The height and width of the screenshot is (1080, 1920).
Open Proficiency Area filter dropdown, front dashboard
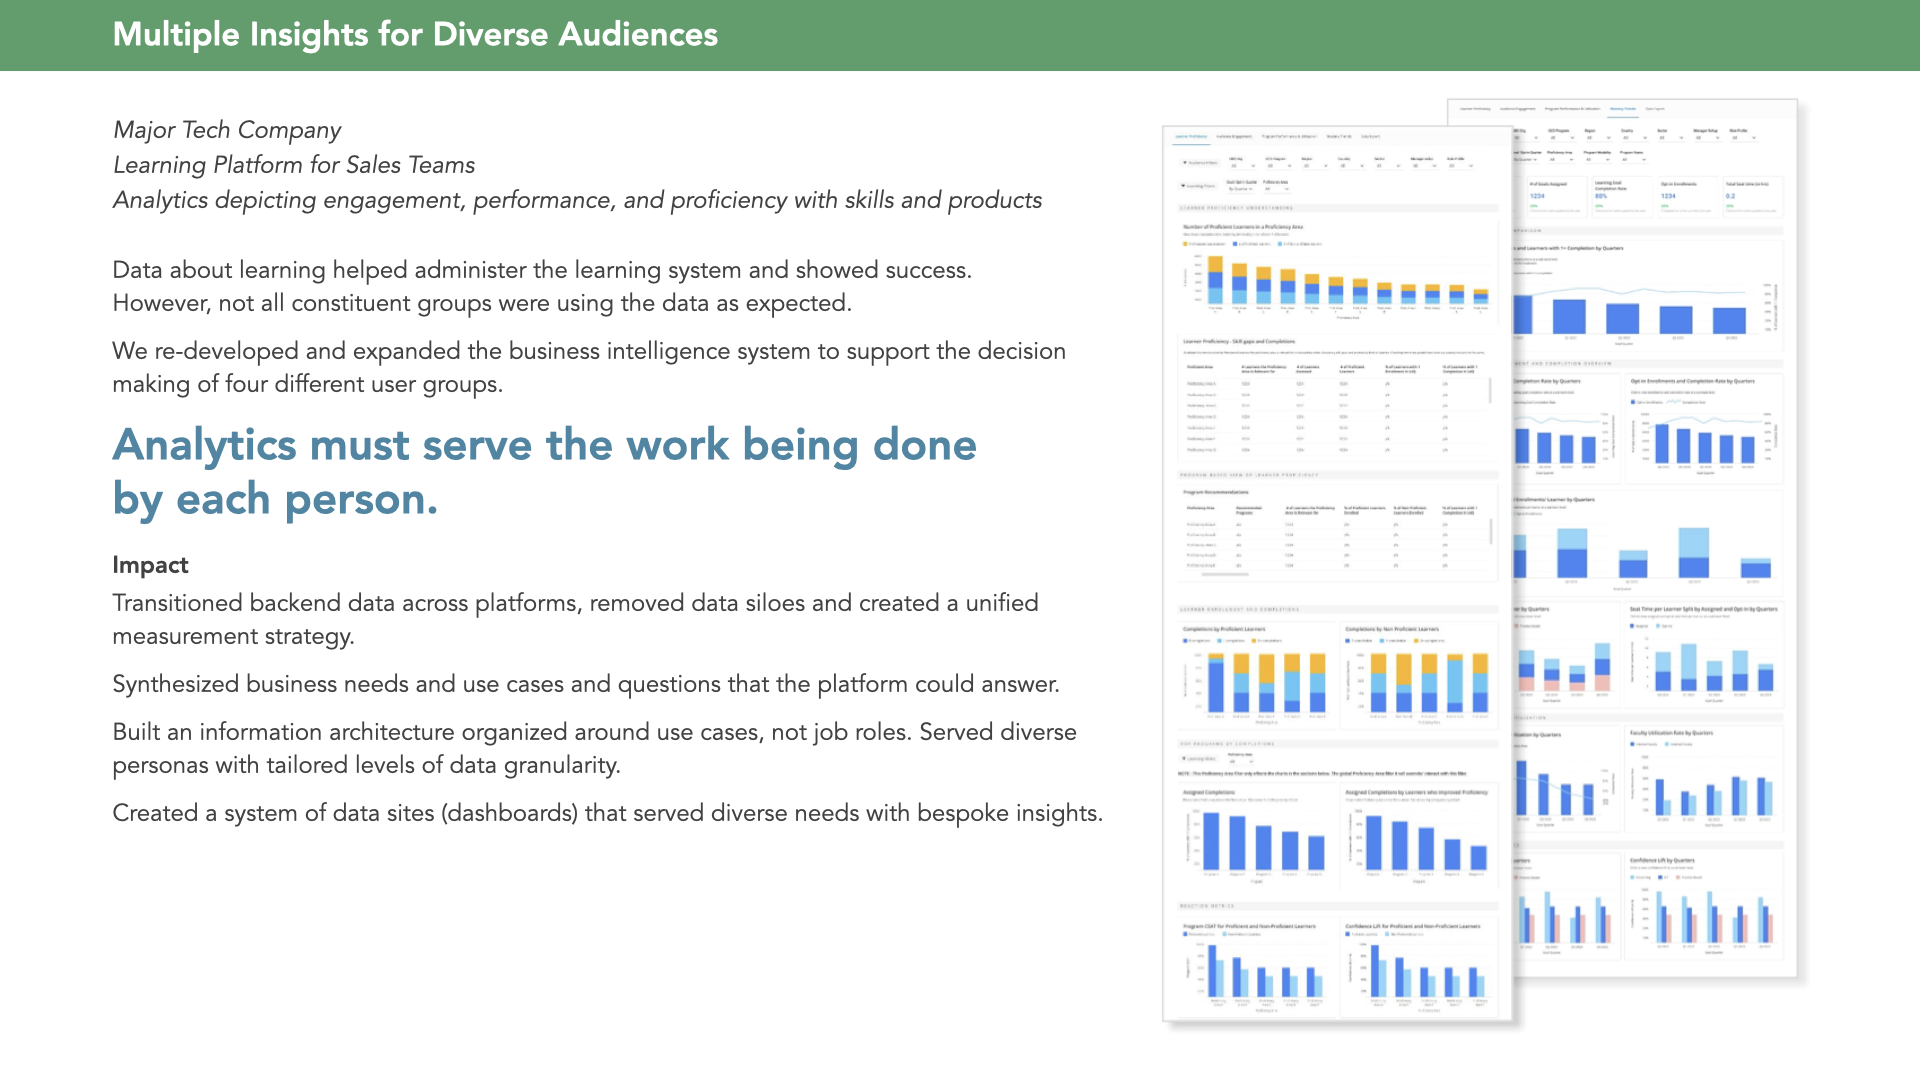pos(1277,189)
